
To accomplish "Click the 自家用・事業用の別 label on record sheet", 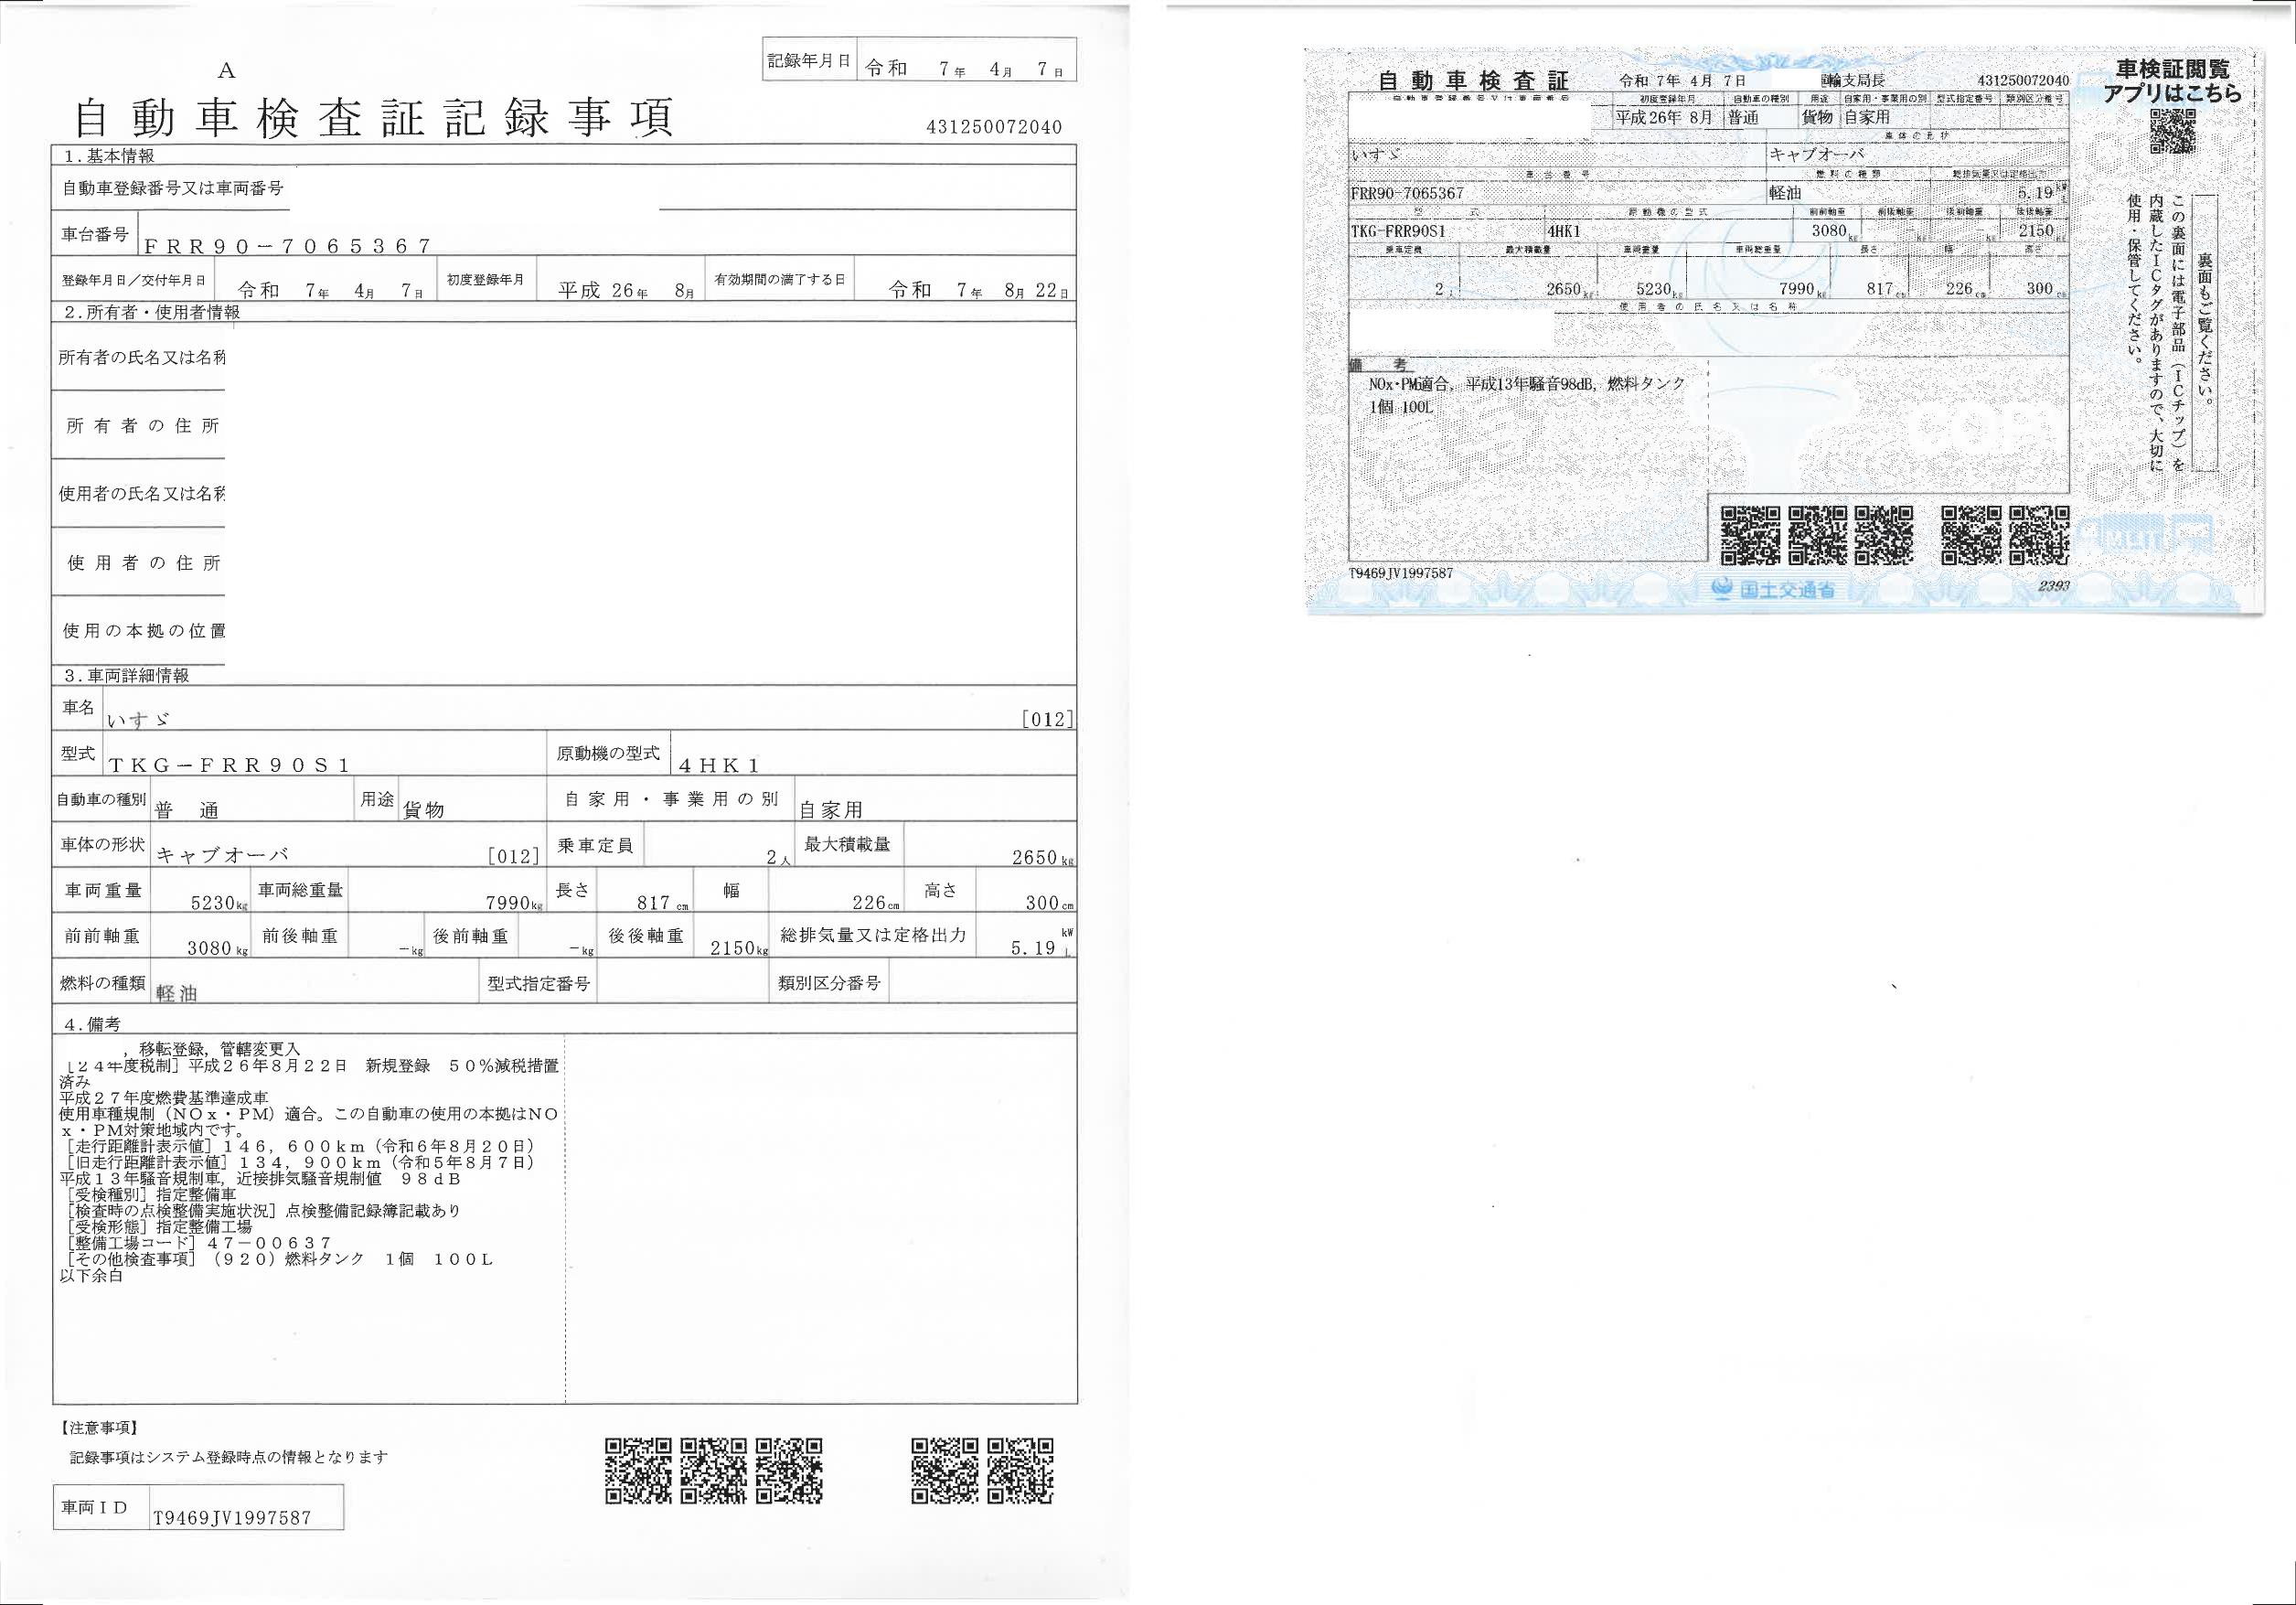I will pyautogui.click(x=671, y=800).
